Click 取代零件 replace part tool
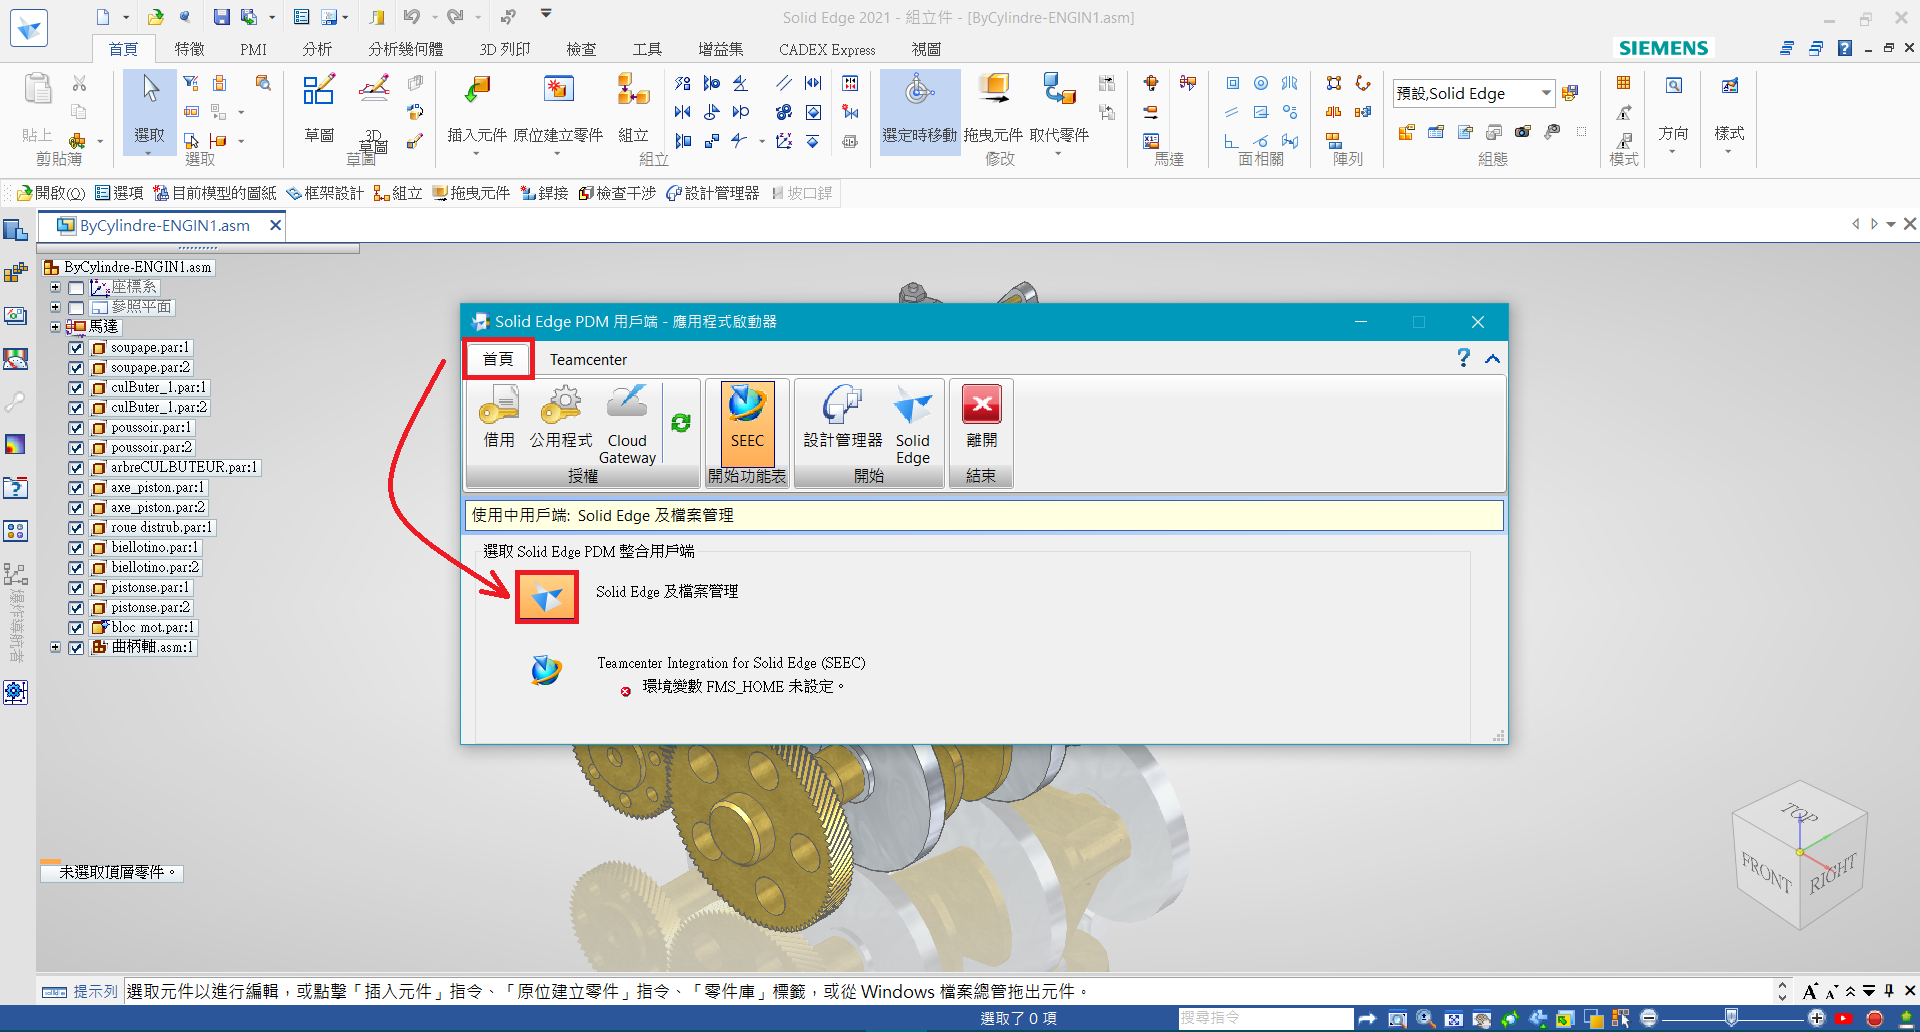 (1058, 110)
